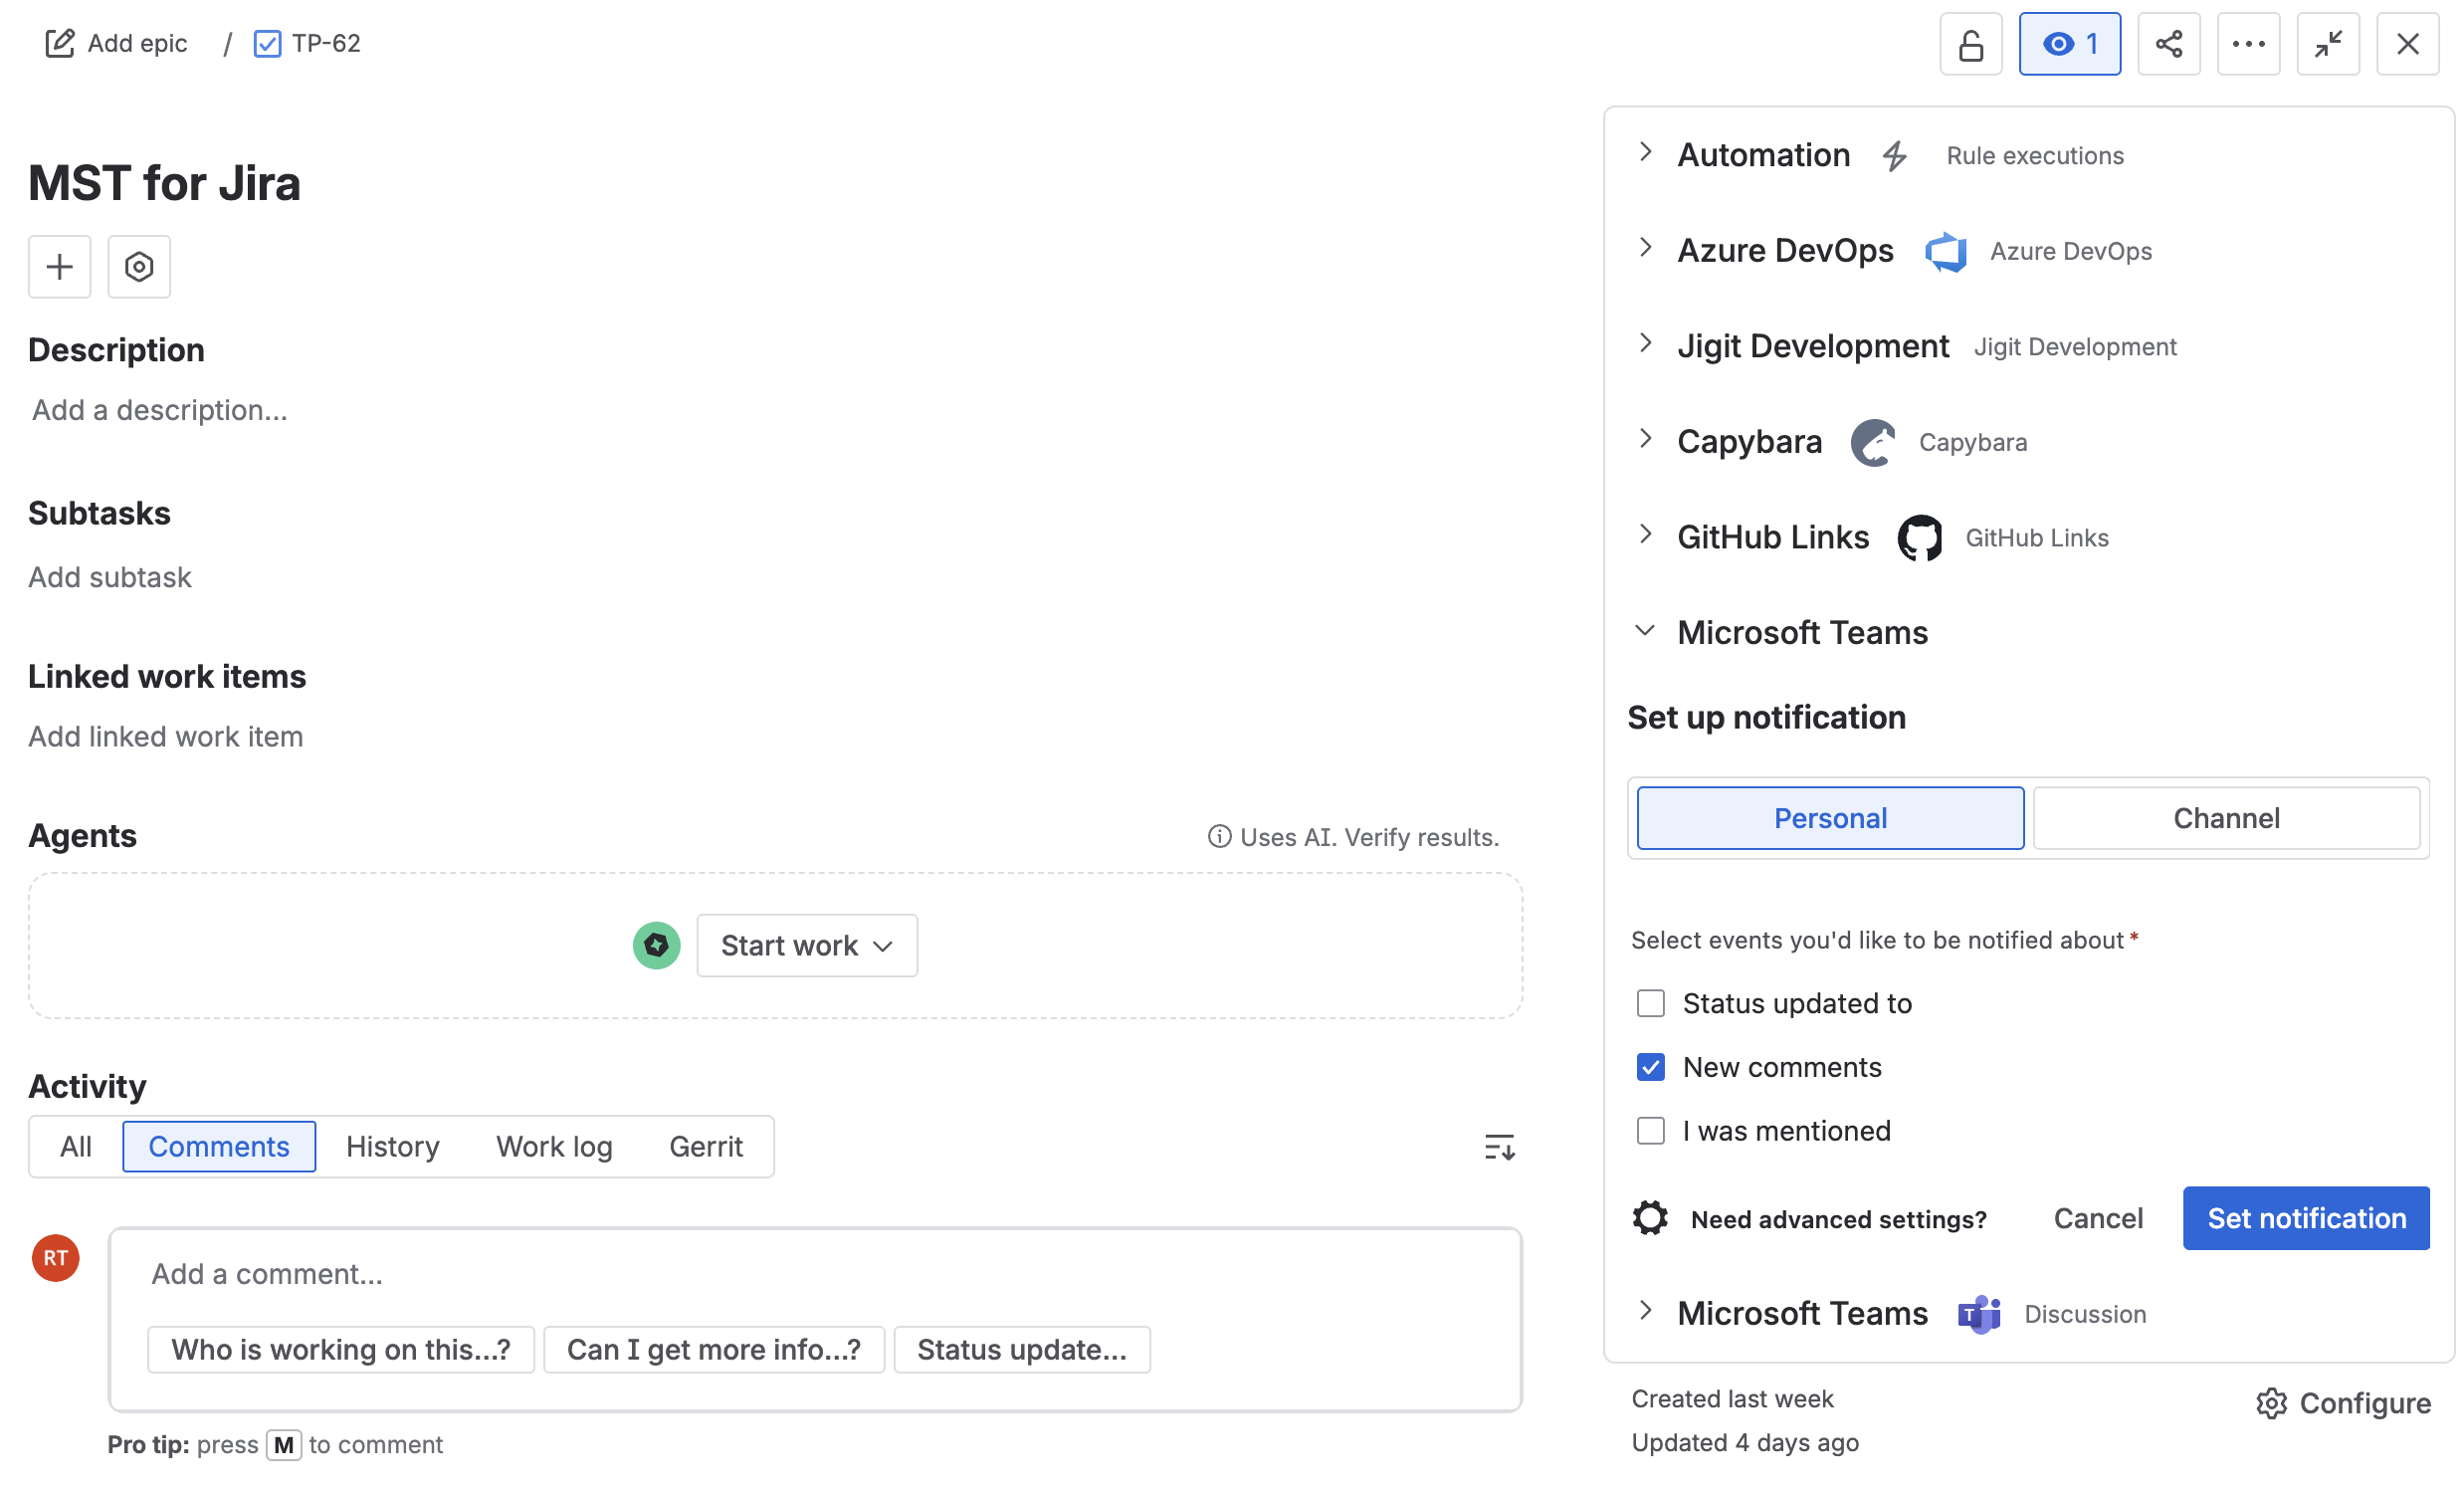Screen dimensions: 2464x1489
Task: Click the Set notification button
Action: coord(2305,1218)
